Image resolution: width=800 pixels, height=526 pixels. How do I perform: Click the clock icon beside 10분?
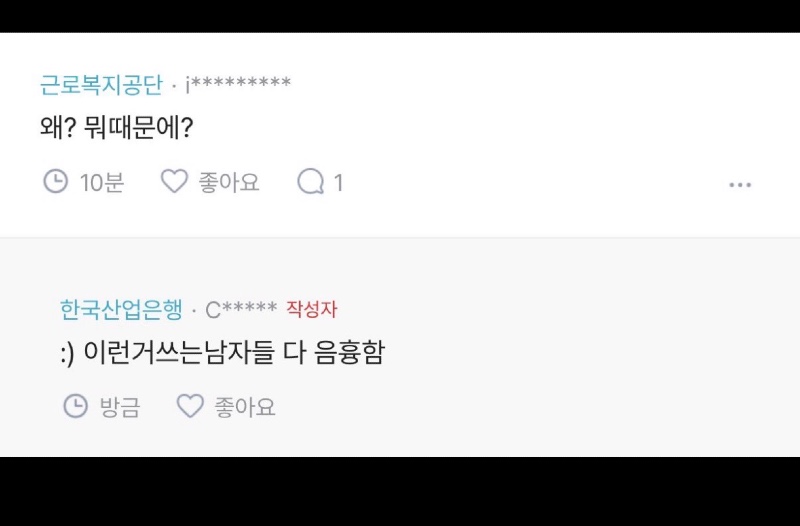55,181
